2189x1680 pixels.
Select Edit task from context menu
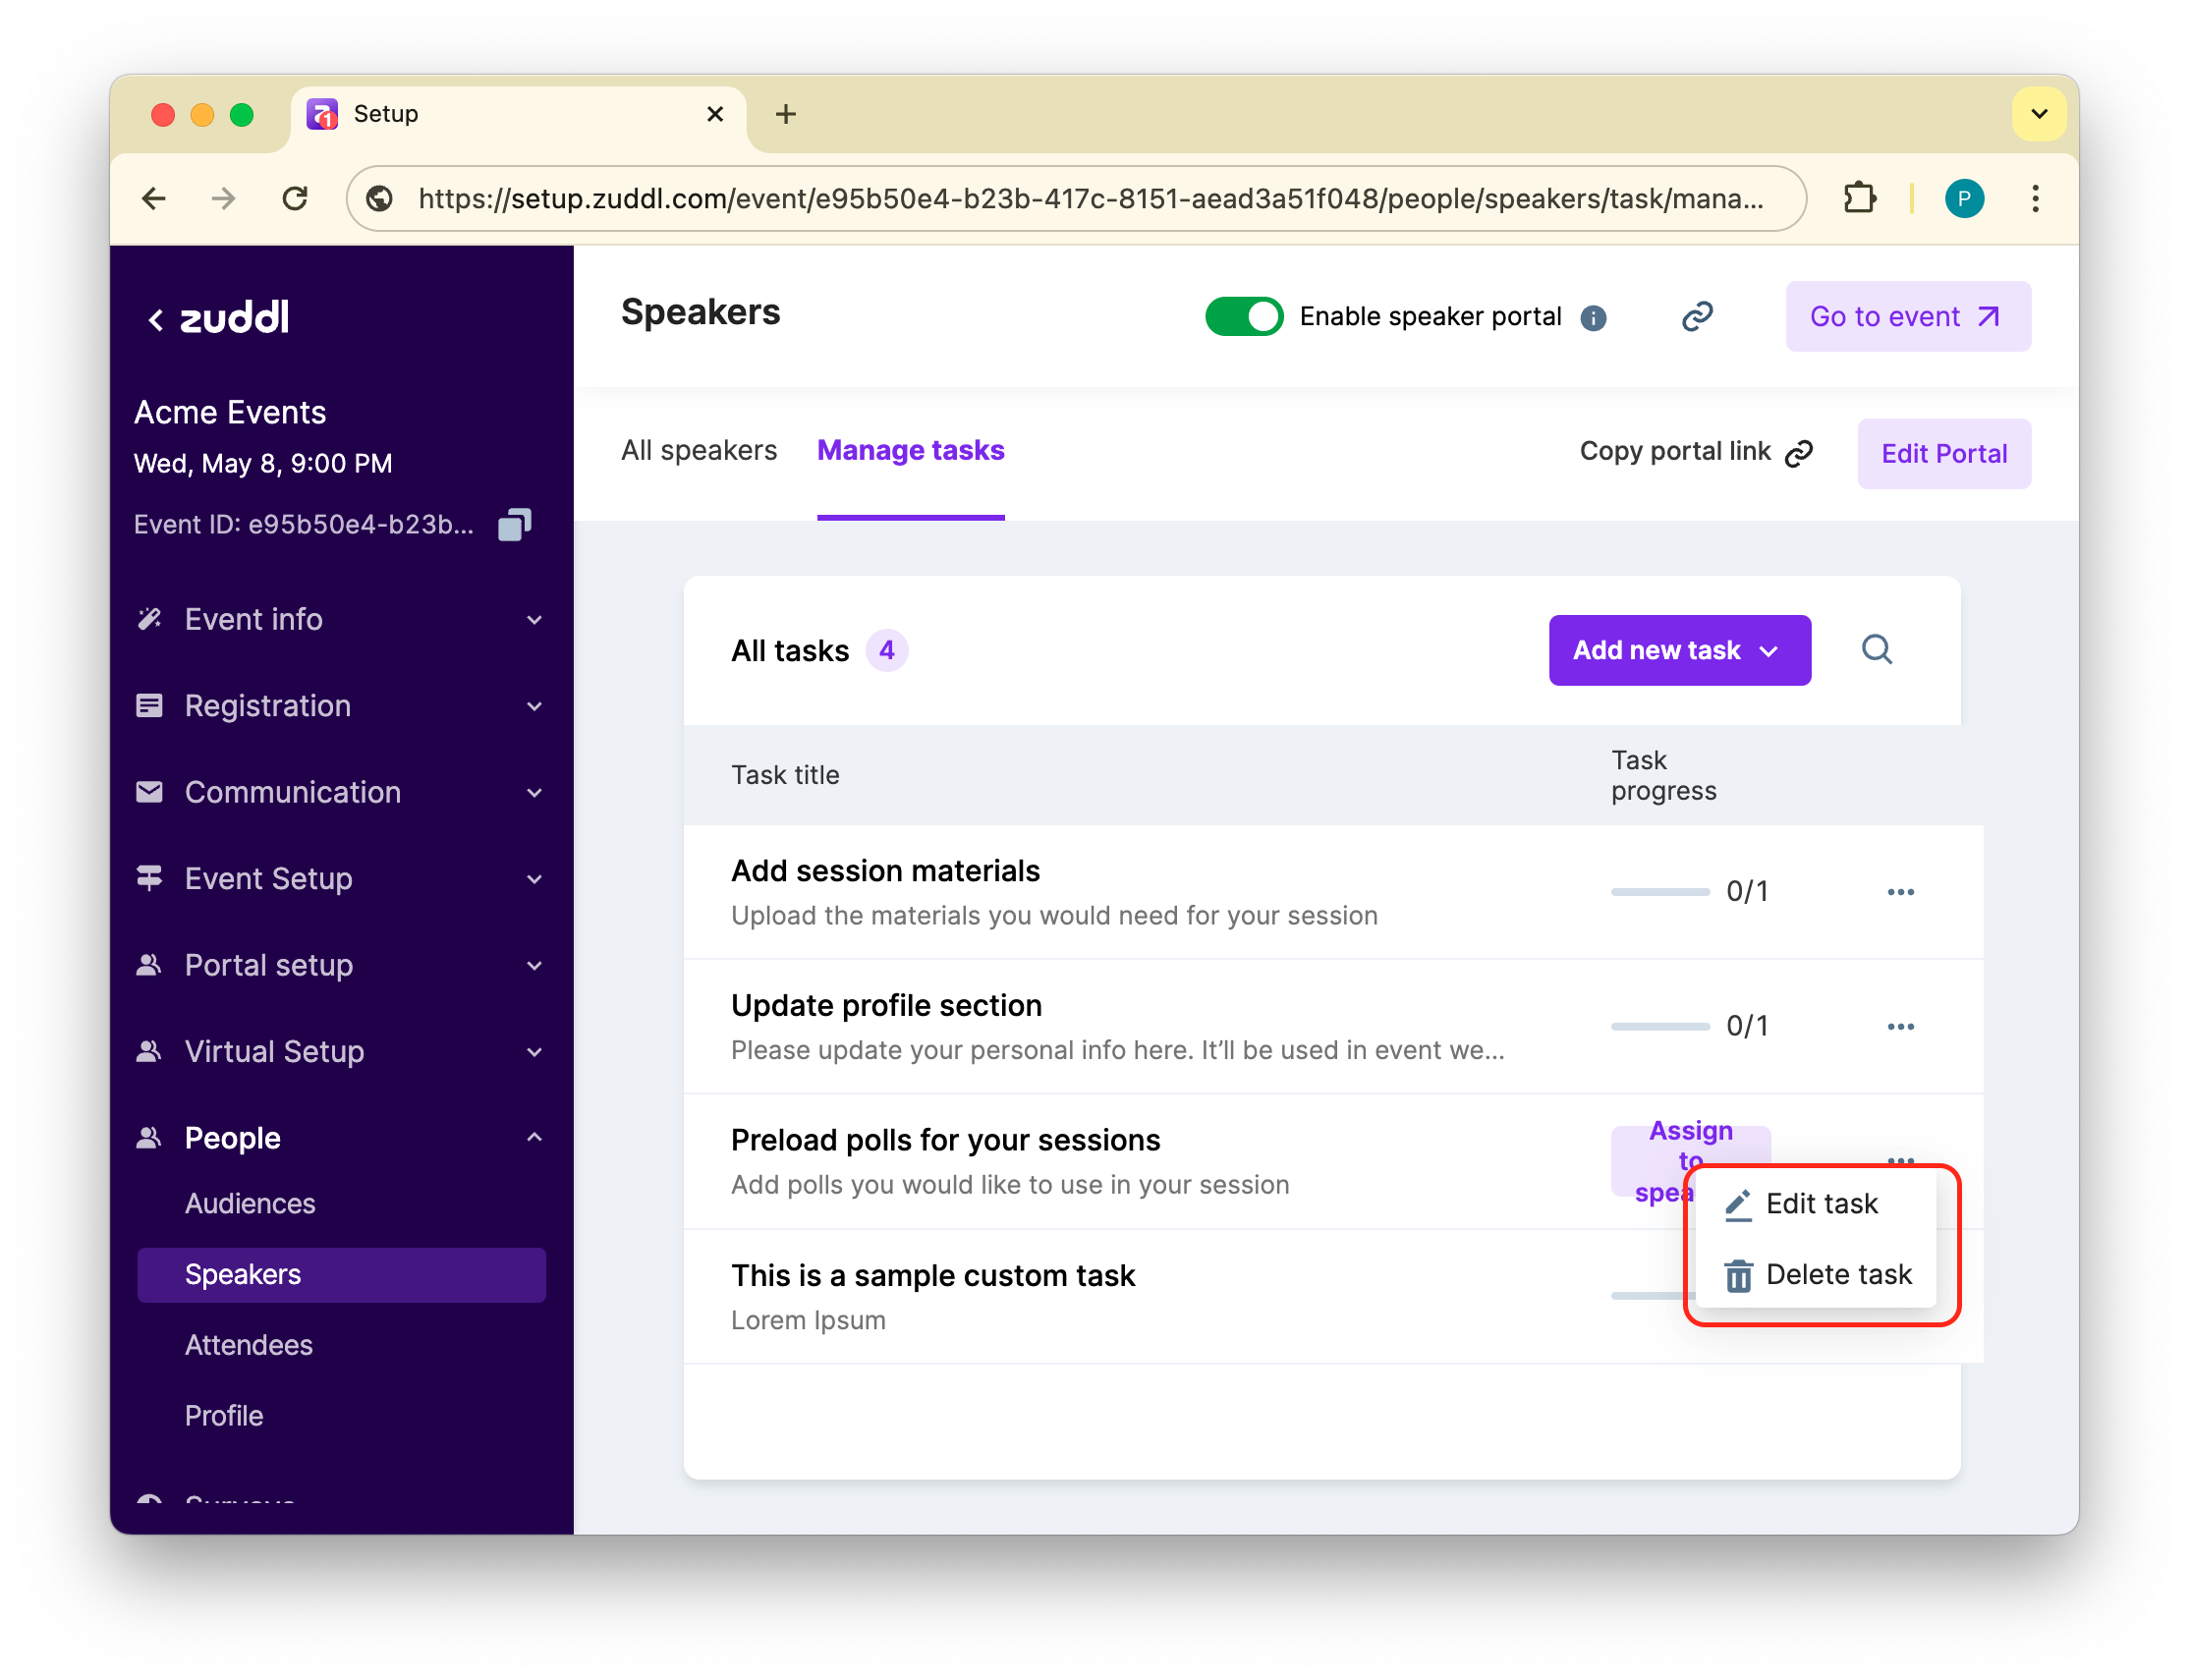coord(1819,1204)
